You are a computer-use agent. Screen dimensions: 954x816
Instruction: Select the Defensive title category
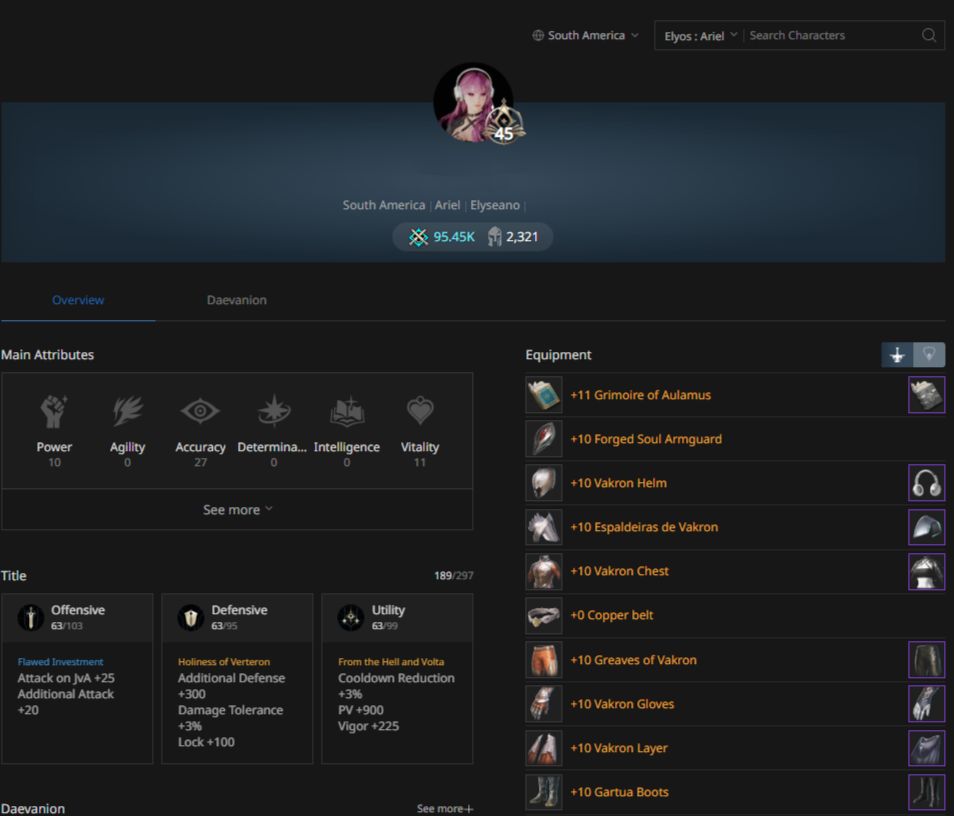[237, 618]
